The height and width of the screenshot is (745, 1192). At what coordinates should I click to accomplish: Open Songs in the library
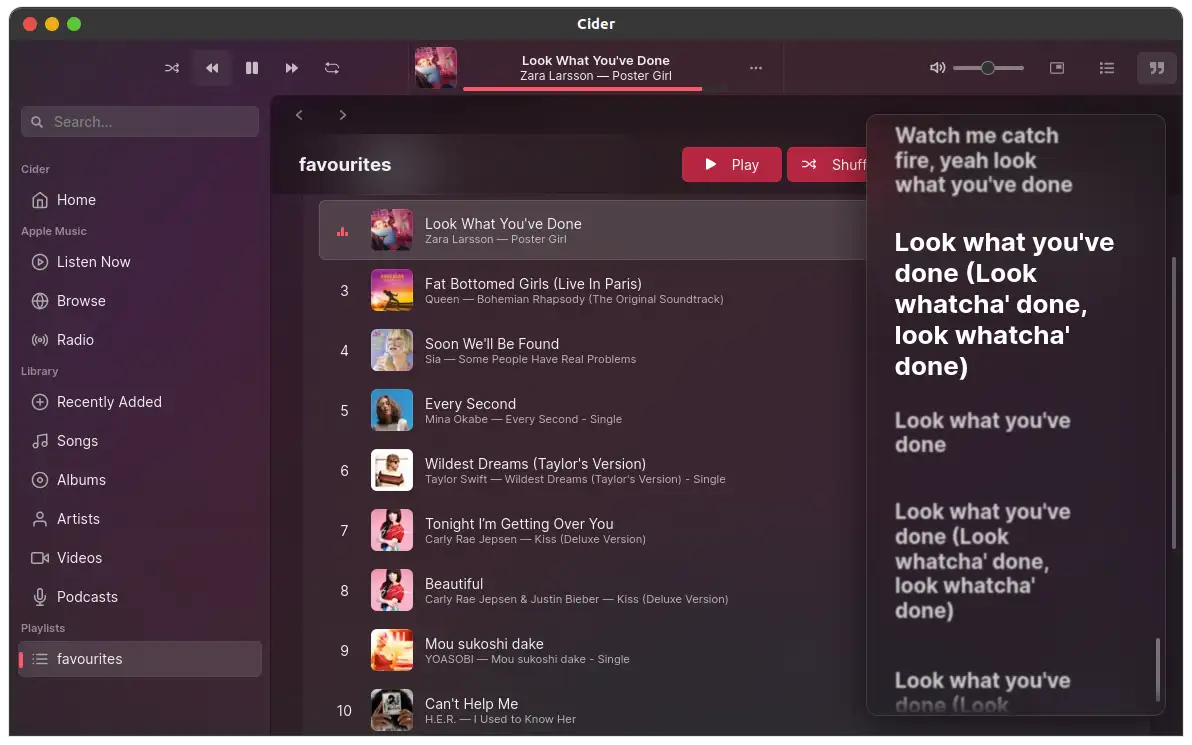[140, 441]
